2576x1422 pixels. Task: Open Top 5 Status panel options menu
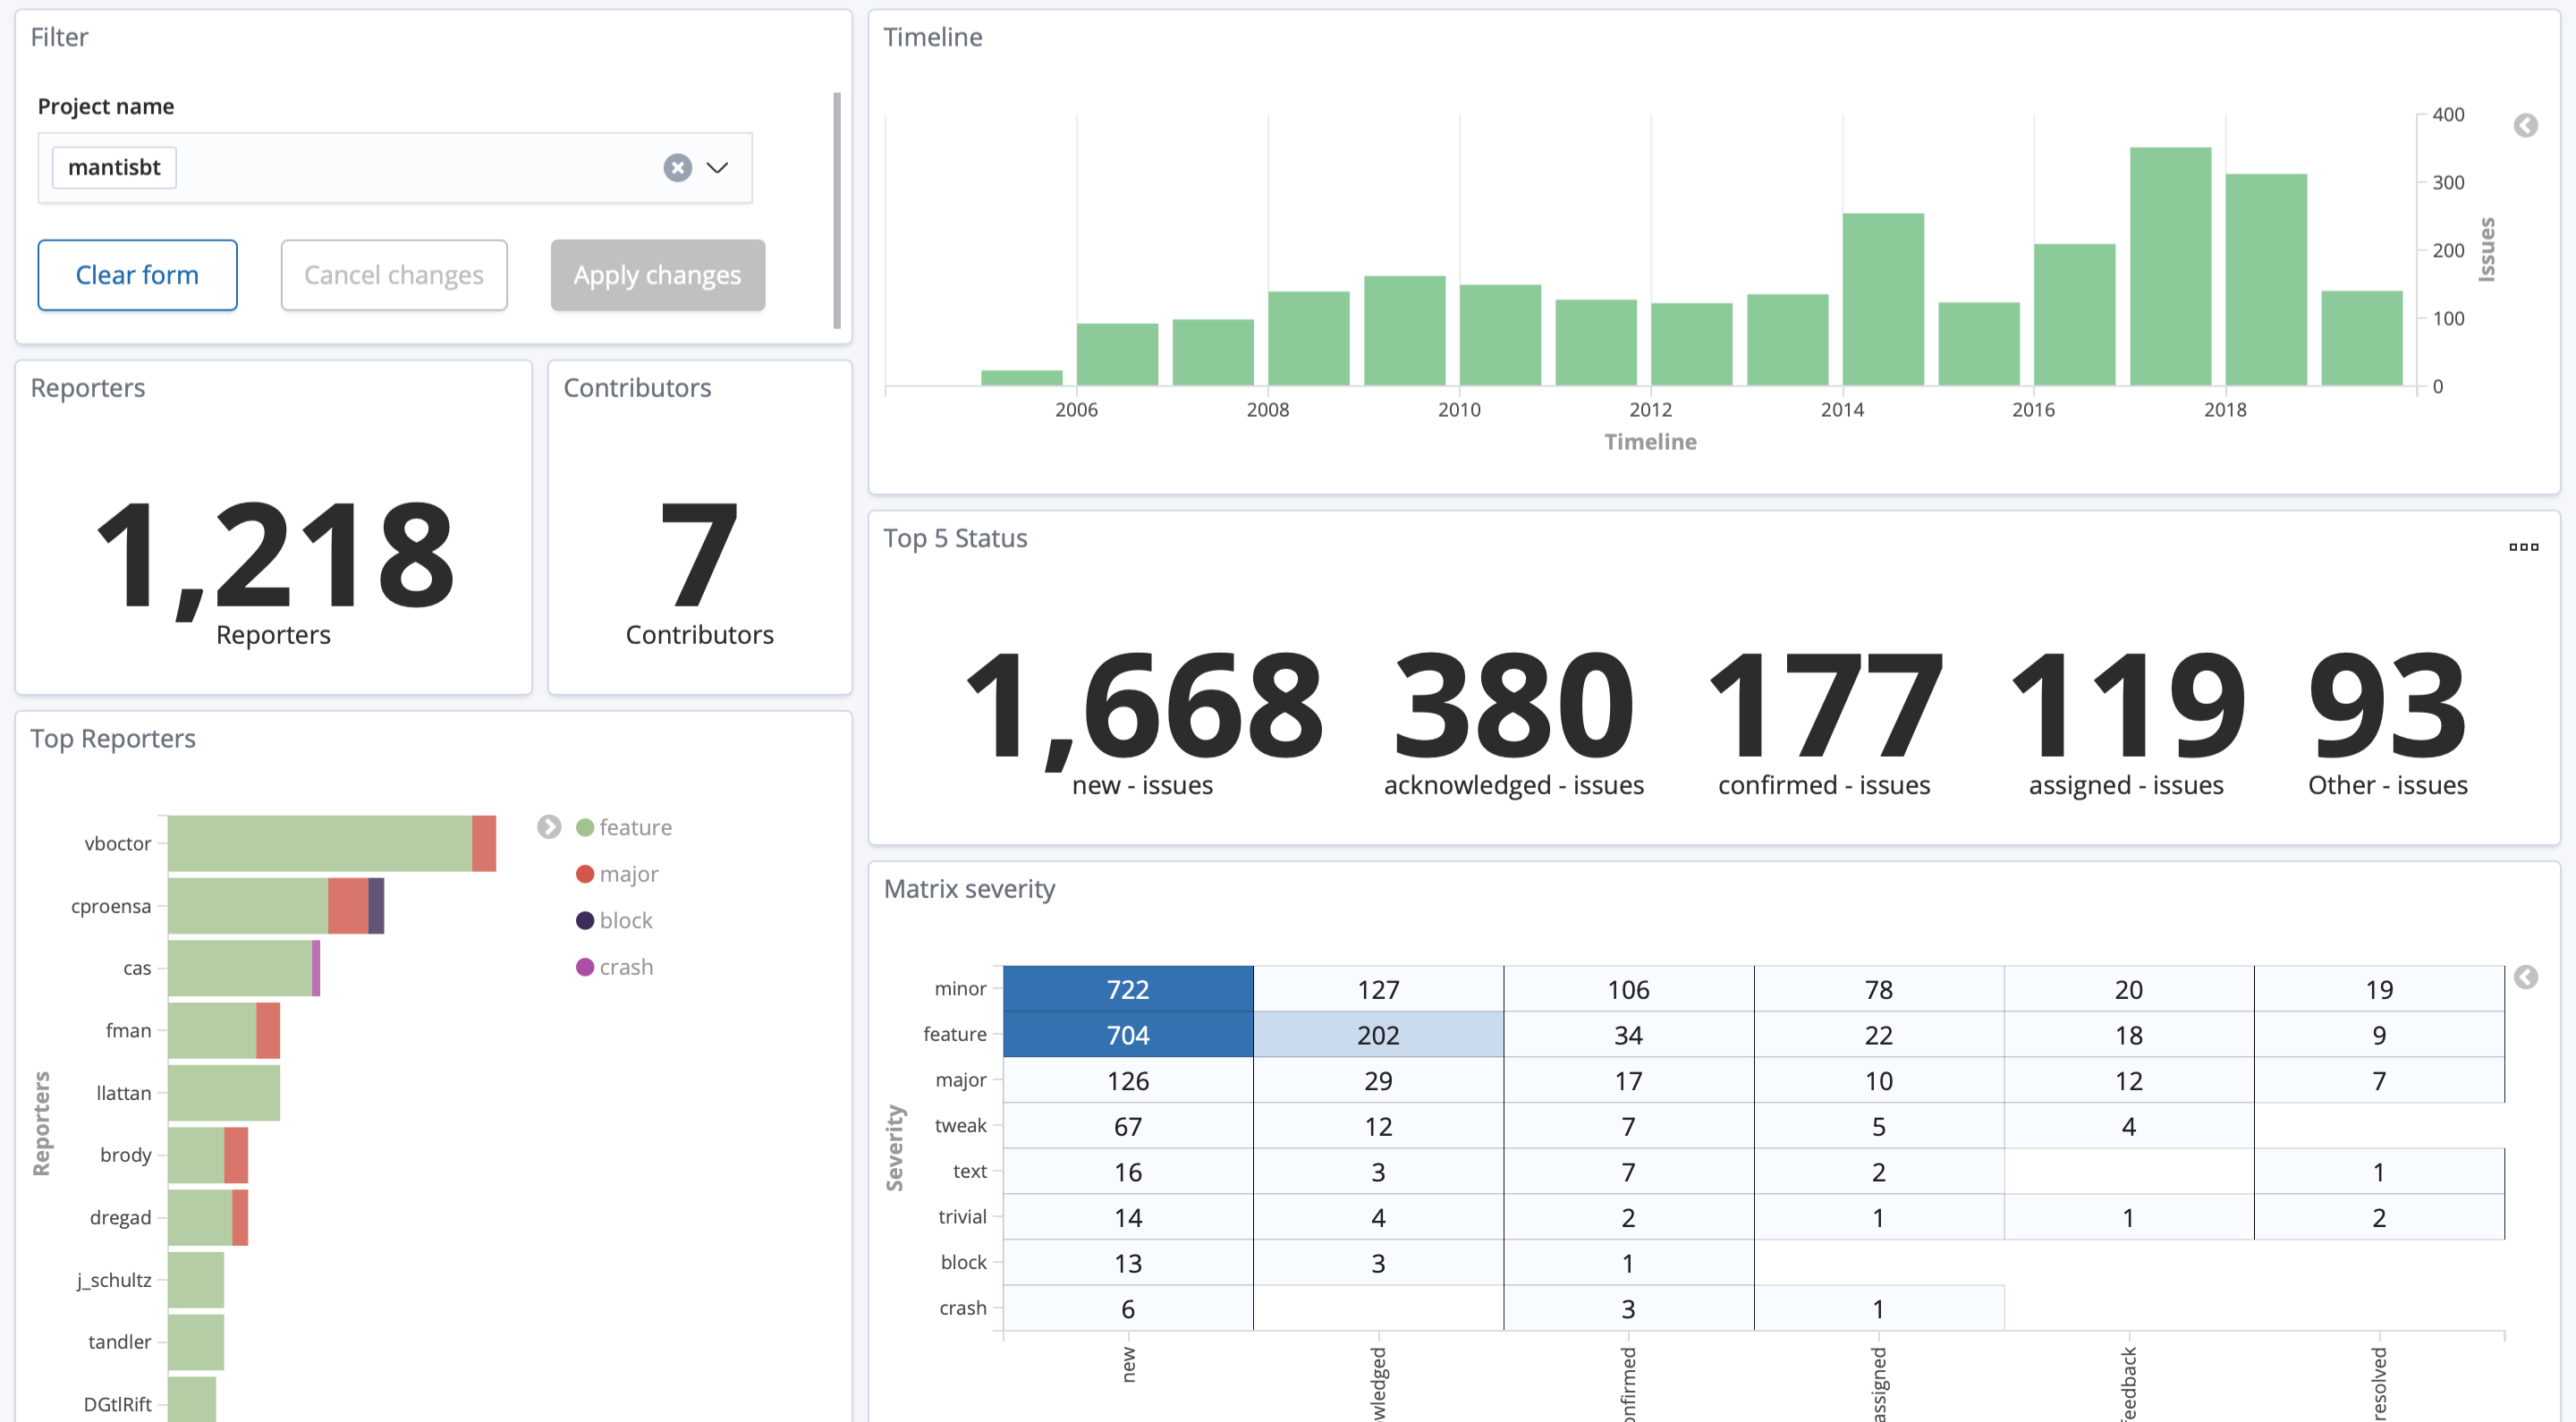coord(2523,547)
